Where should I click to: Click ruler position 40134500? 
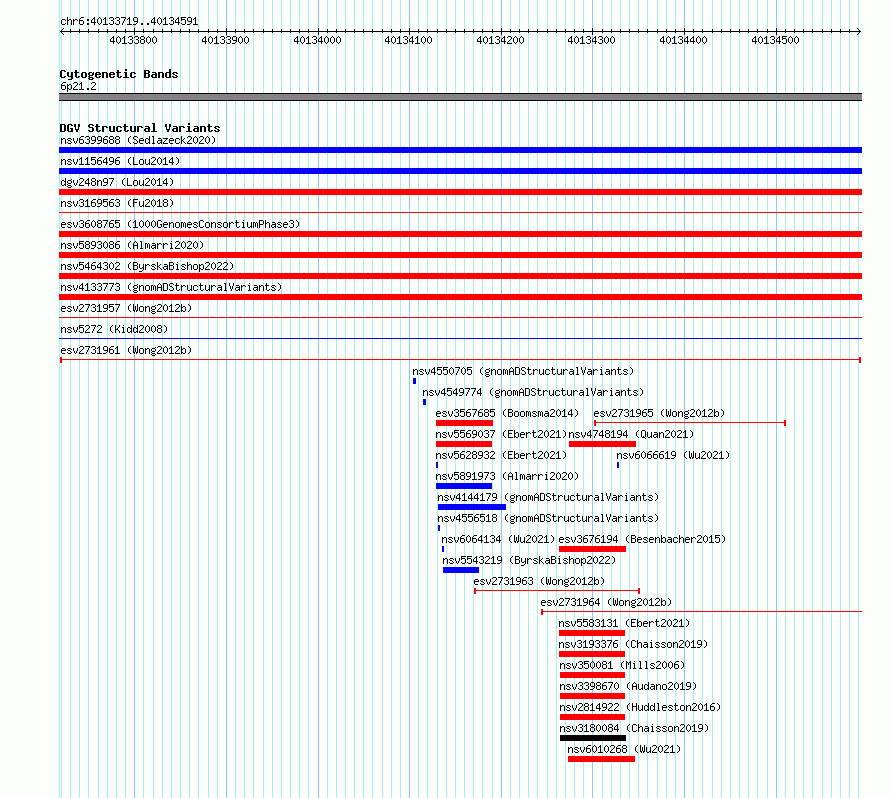pos(775,40)
